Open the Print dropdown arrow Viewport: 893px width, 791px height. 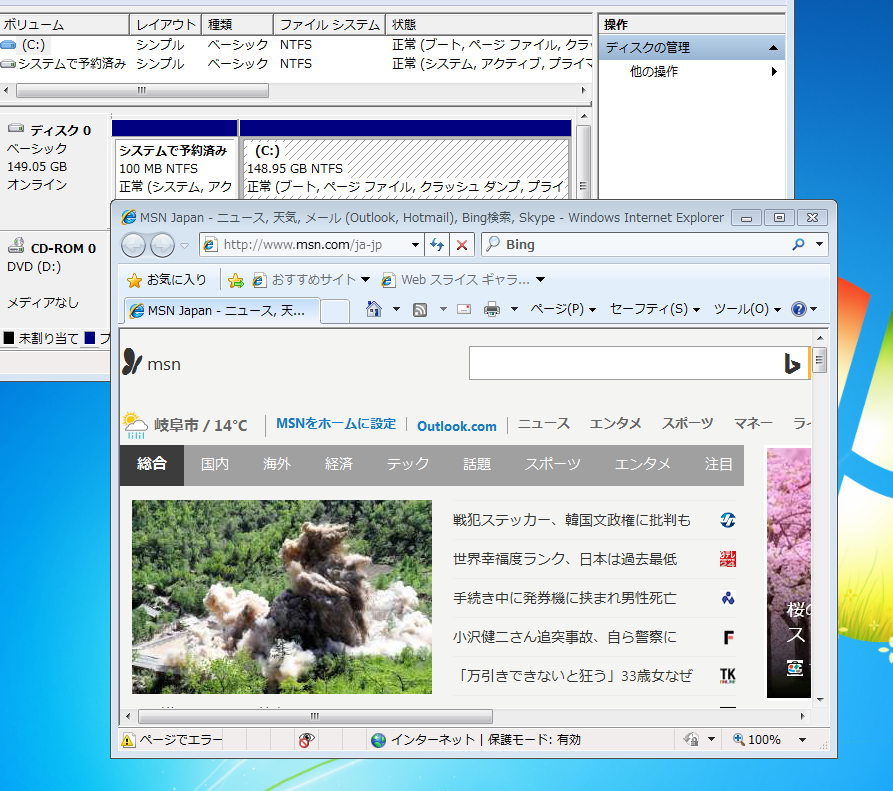(x=514, y=309)
